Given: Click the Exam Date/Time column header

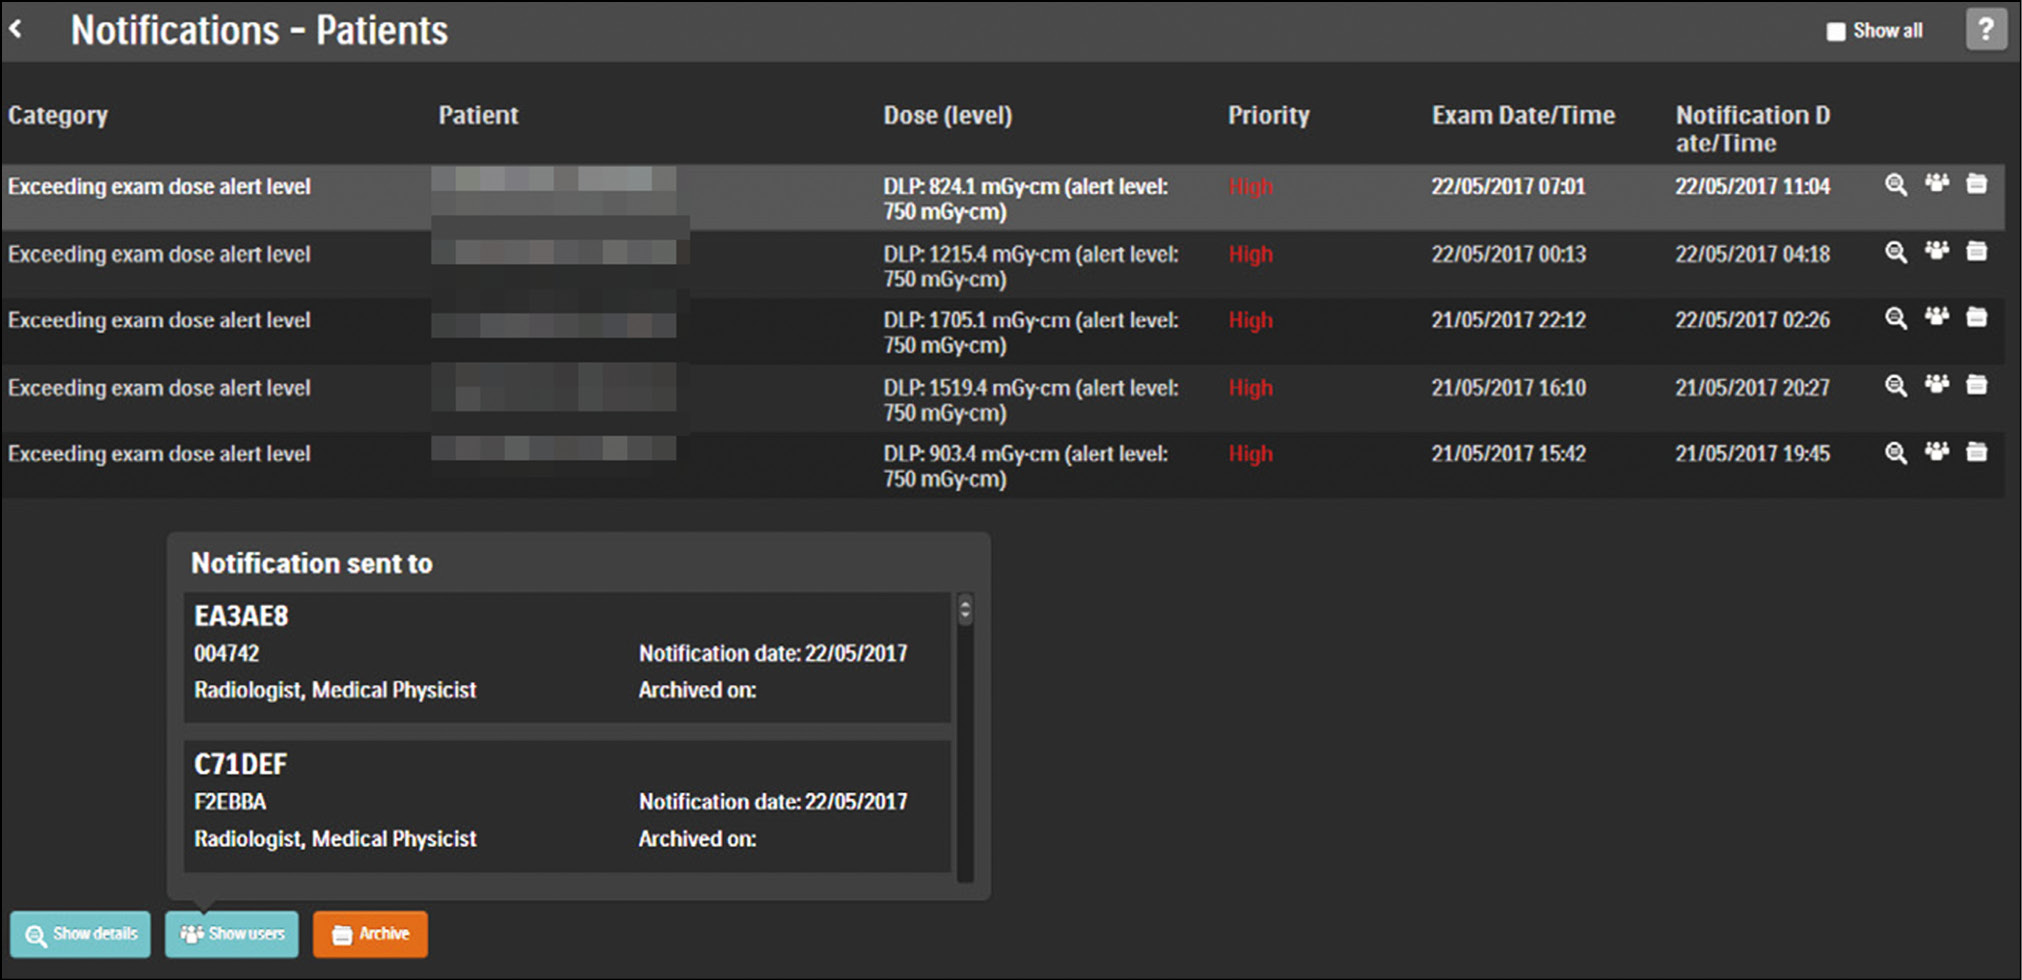Looking at the screenshot, I should coord(1522,116).
